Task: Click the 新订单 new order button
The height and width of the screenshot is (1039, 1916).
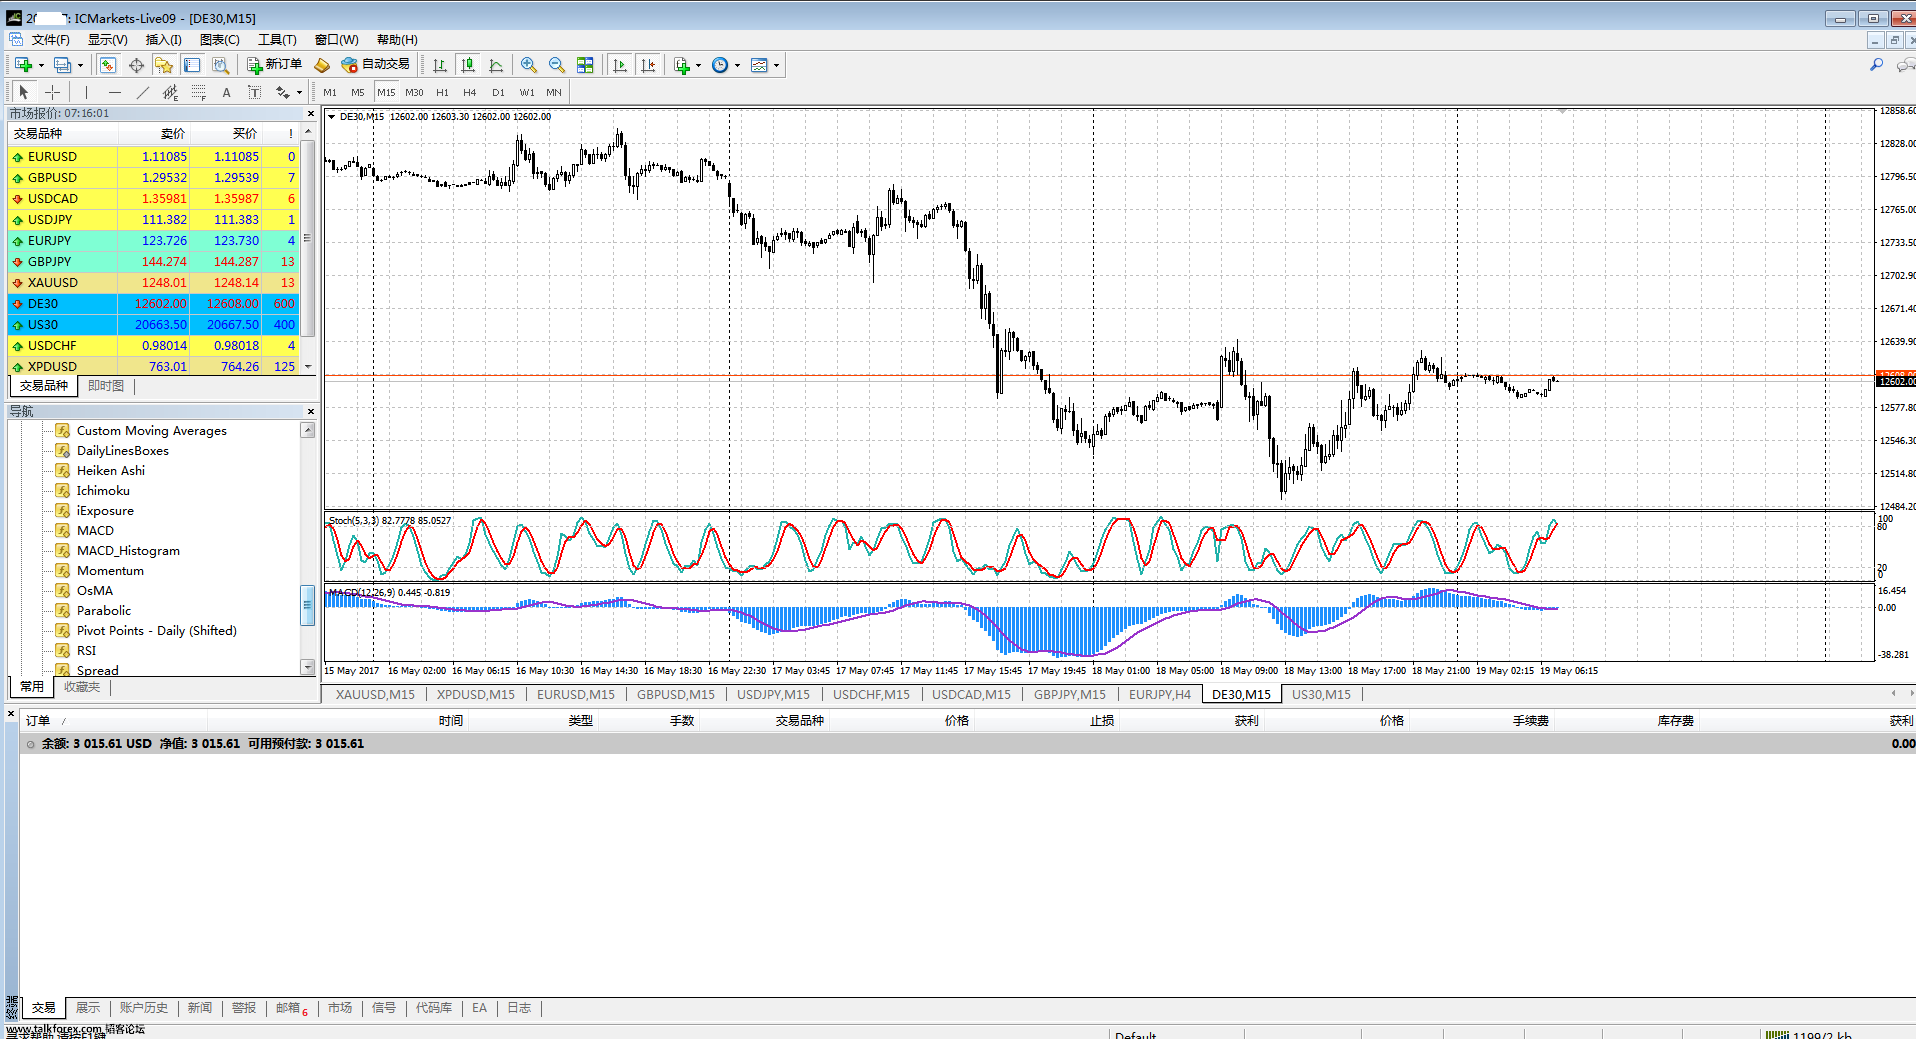Action: (x=274, y=65)
